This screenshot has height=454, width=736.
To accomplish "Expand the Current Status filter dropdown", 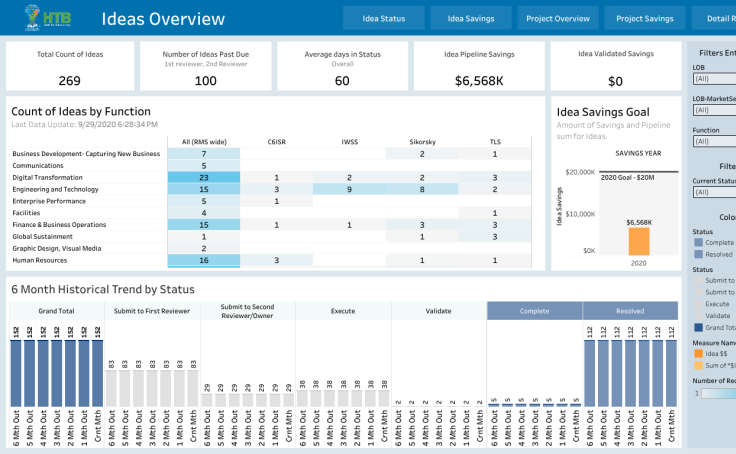I will click(713, 192).
